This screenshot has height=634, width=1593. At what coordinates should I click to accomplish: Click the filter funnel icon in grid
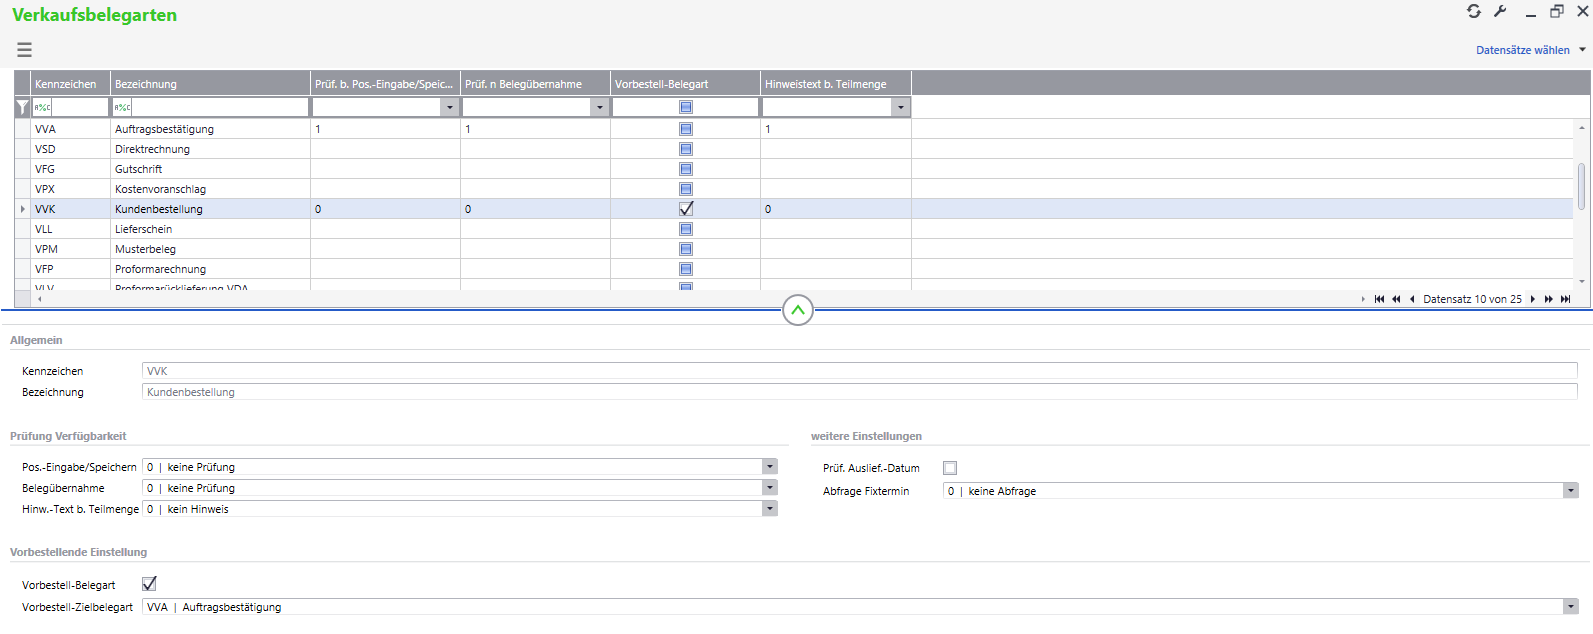click(22, 107)
